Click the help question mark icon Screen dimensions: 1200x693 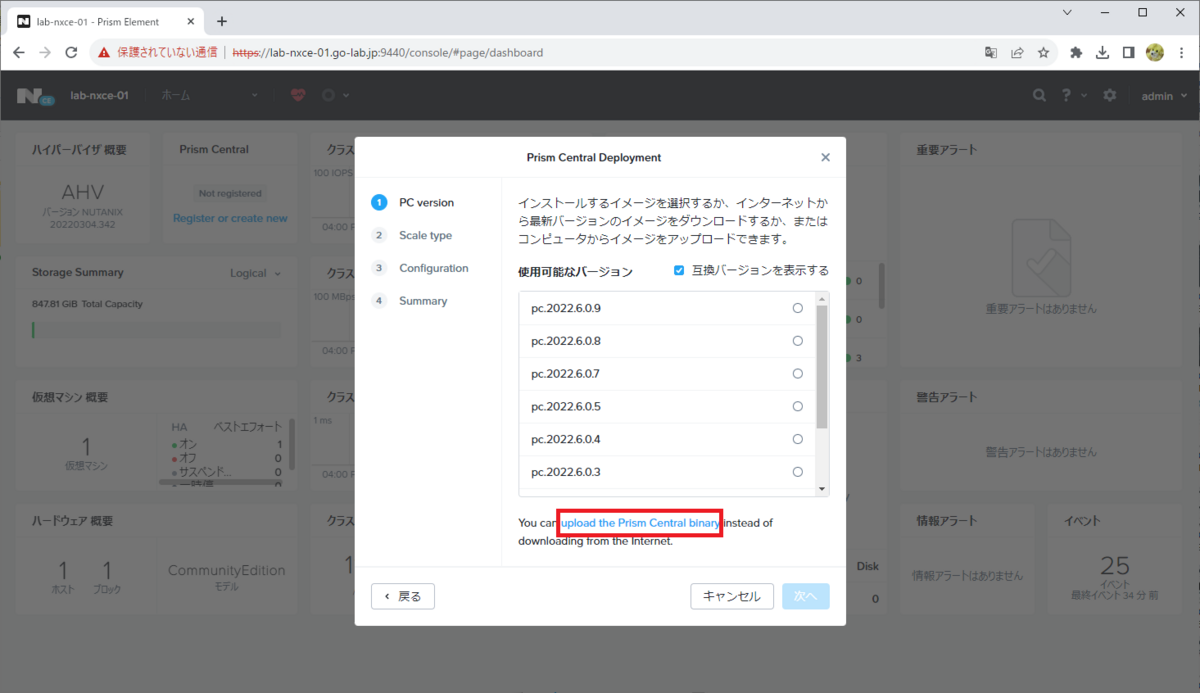pyautogui.click(x=1067, y=95)
